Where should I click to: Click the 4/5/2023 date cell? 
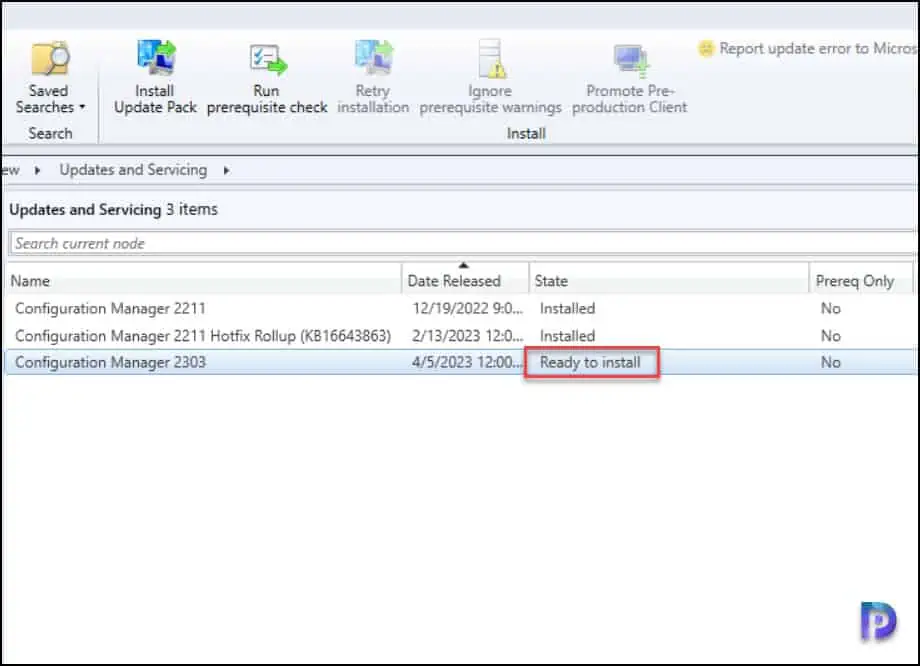click(467, 362)
